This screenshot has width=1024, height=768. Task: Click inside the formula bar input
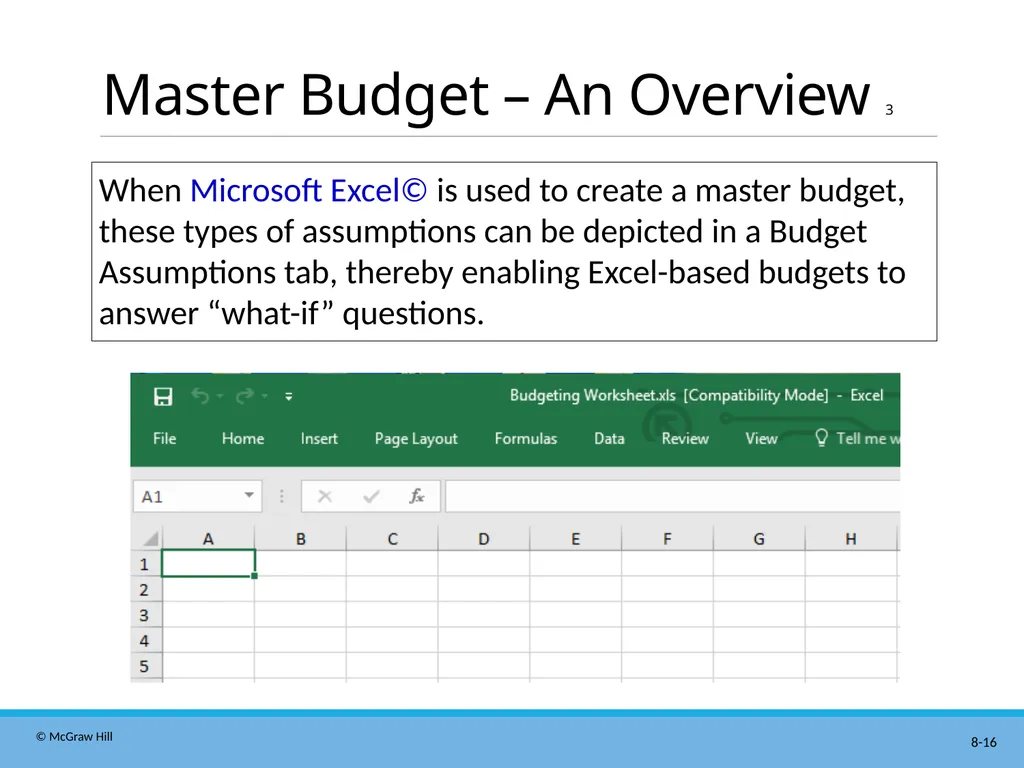click(x=673, y=496)
